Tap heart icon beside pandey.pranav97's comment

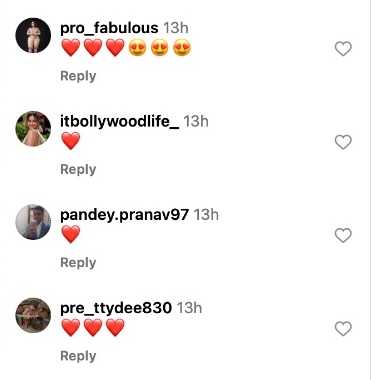pos(343,235)
